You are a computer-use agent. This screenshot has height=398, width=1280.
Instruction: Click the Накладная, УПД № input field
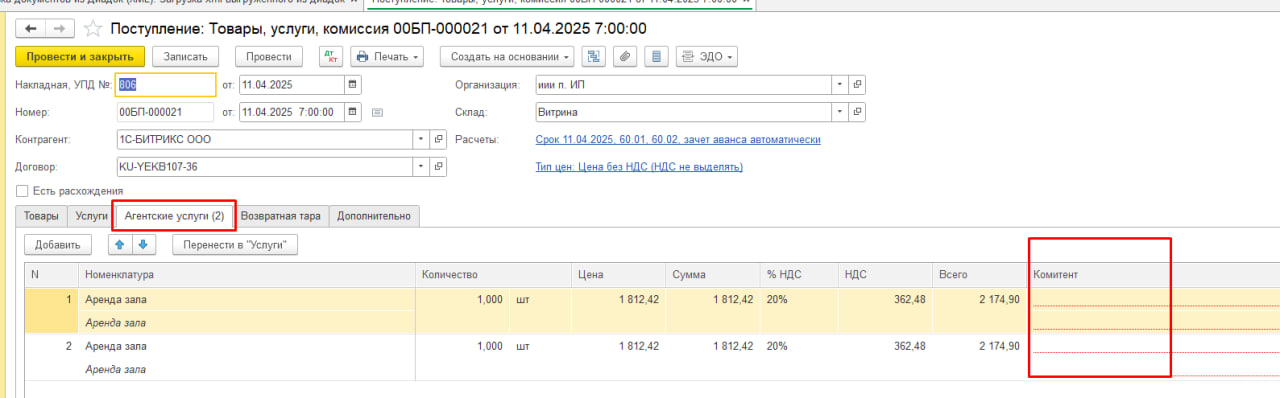coord(165,85)
